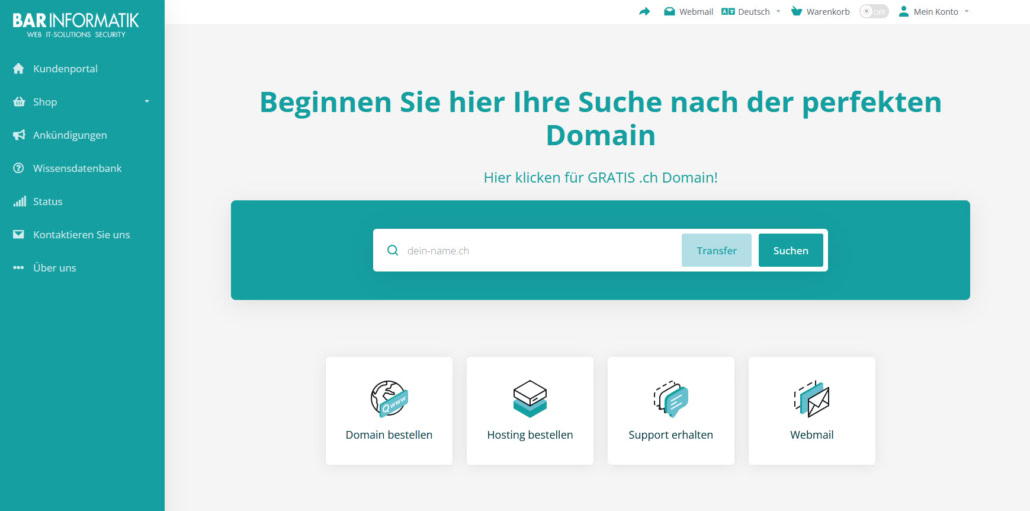1030x511 pixels.
Task: Open Ankündigungen from the sidebar
Action: coord(69,135)
